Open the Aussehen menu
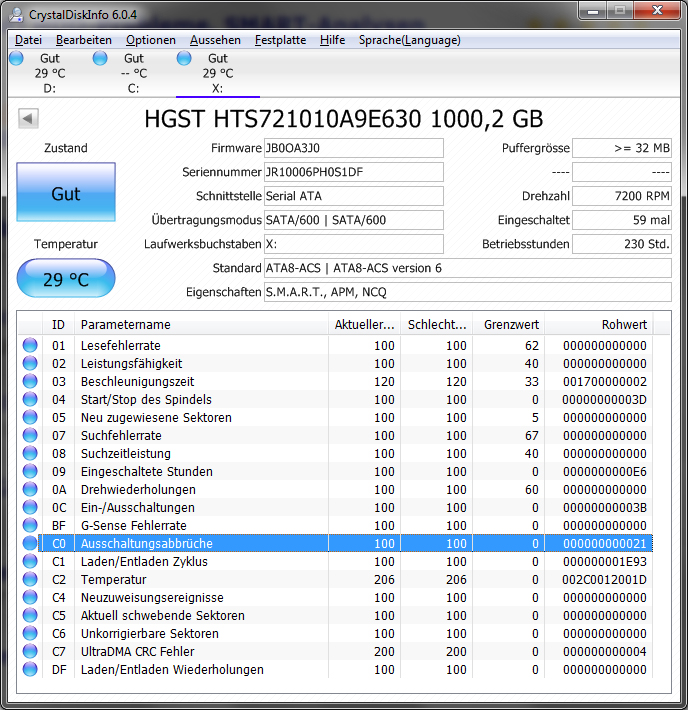The height and width of the screenshot is (710, 688). pos(215,40)
